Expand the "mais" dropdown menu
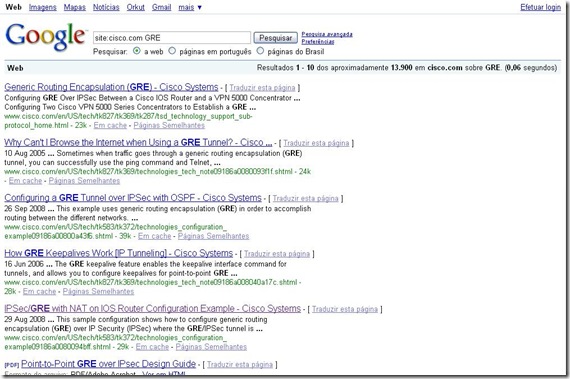The image size is (570, 379). [x=190, y=7]
